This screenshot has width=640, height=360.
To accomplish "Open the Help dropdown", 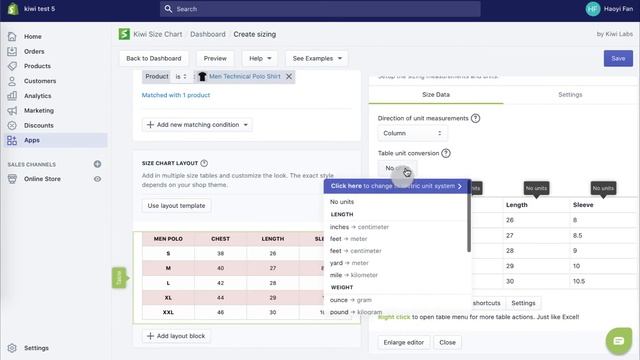I will [x=260, y=58].
